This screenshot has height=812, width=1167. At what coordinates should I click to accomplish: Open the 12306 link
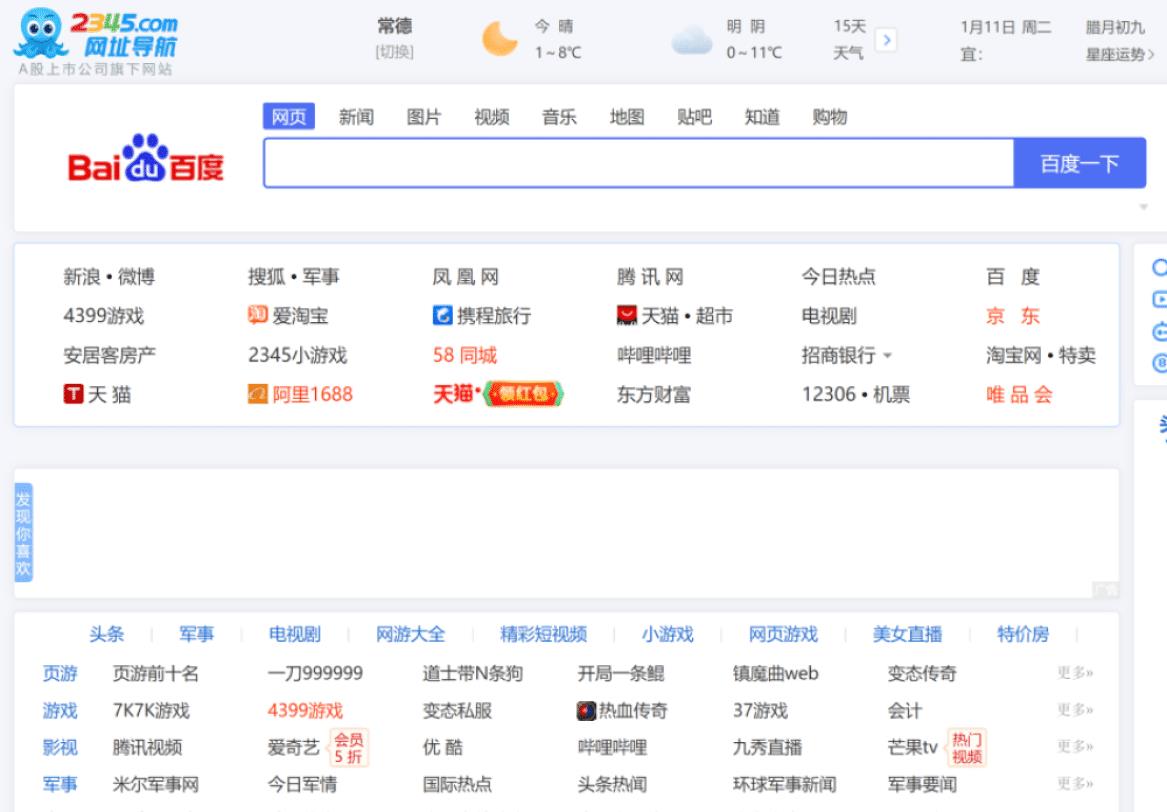click(828, 394)
